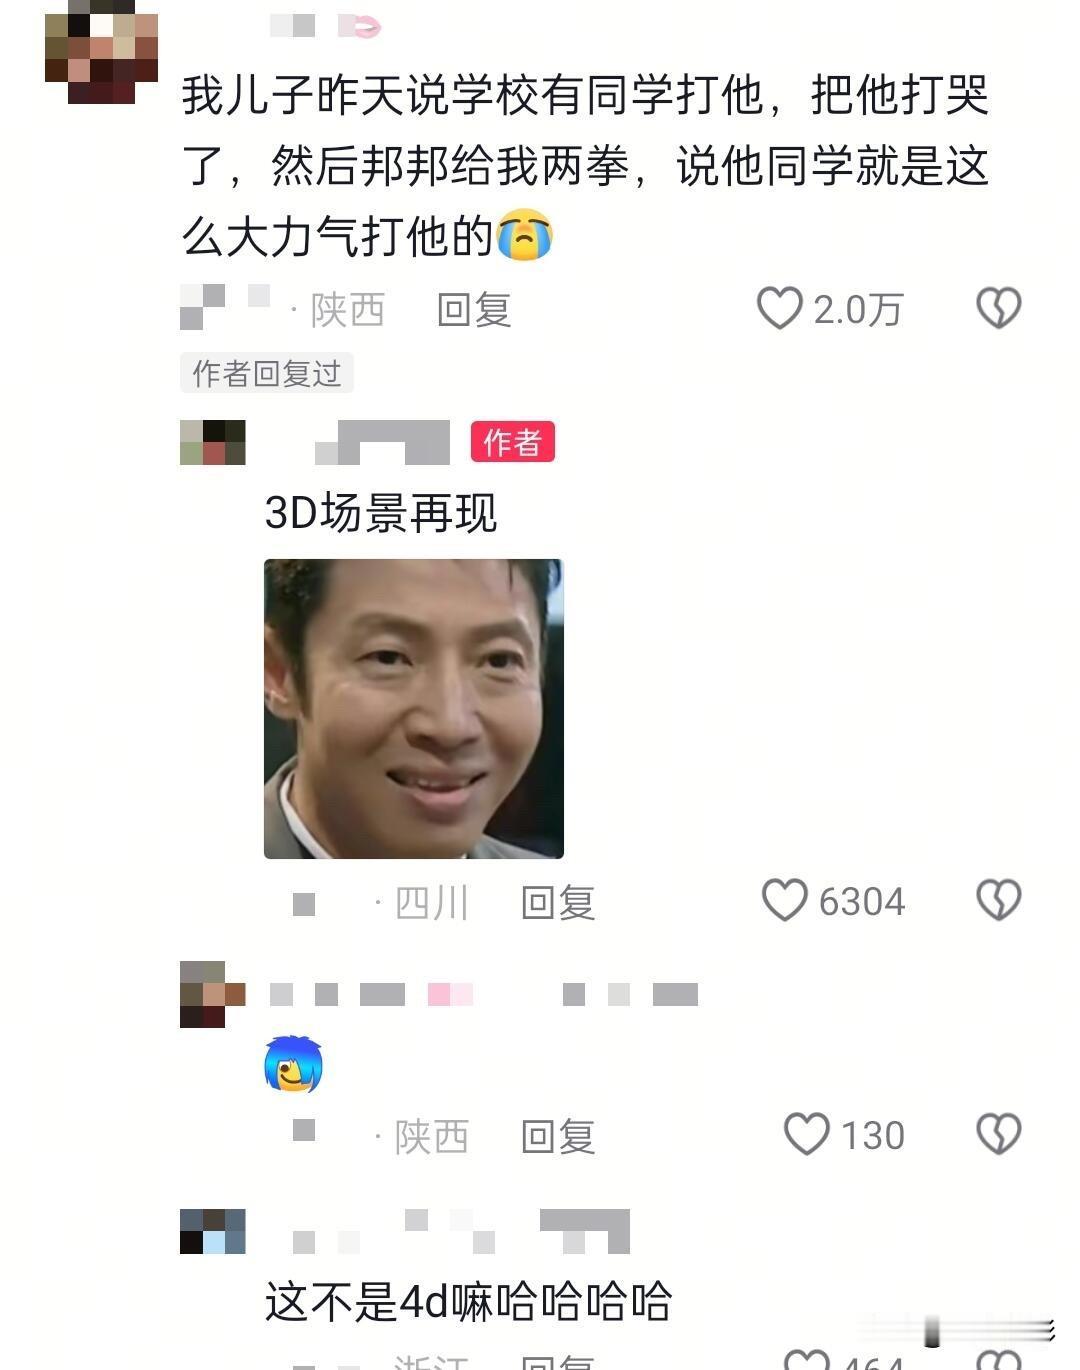The height and width of the screenshot is (1370, 1080).
Task: Open the smiling man meme image
Action: pos(414,709)
